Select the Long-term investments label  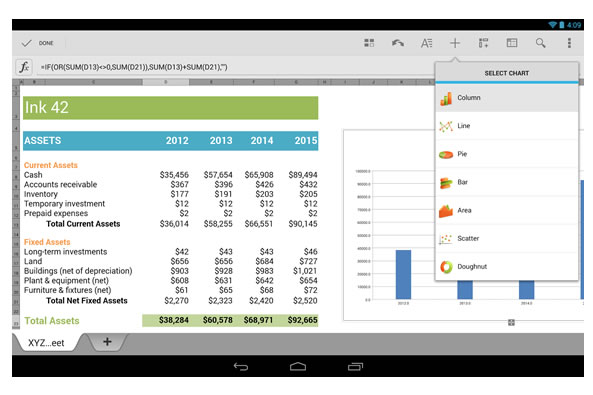(65, 252)
